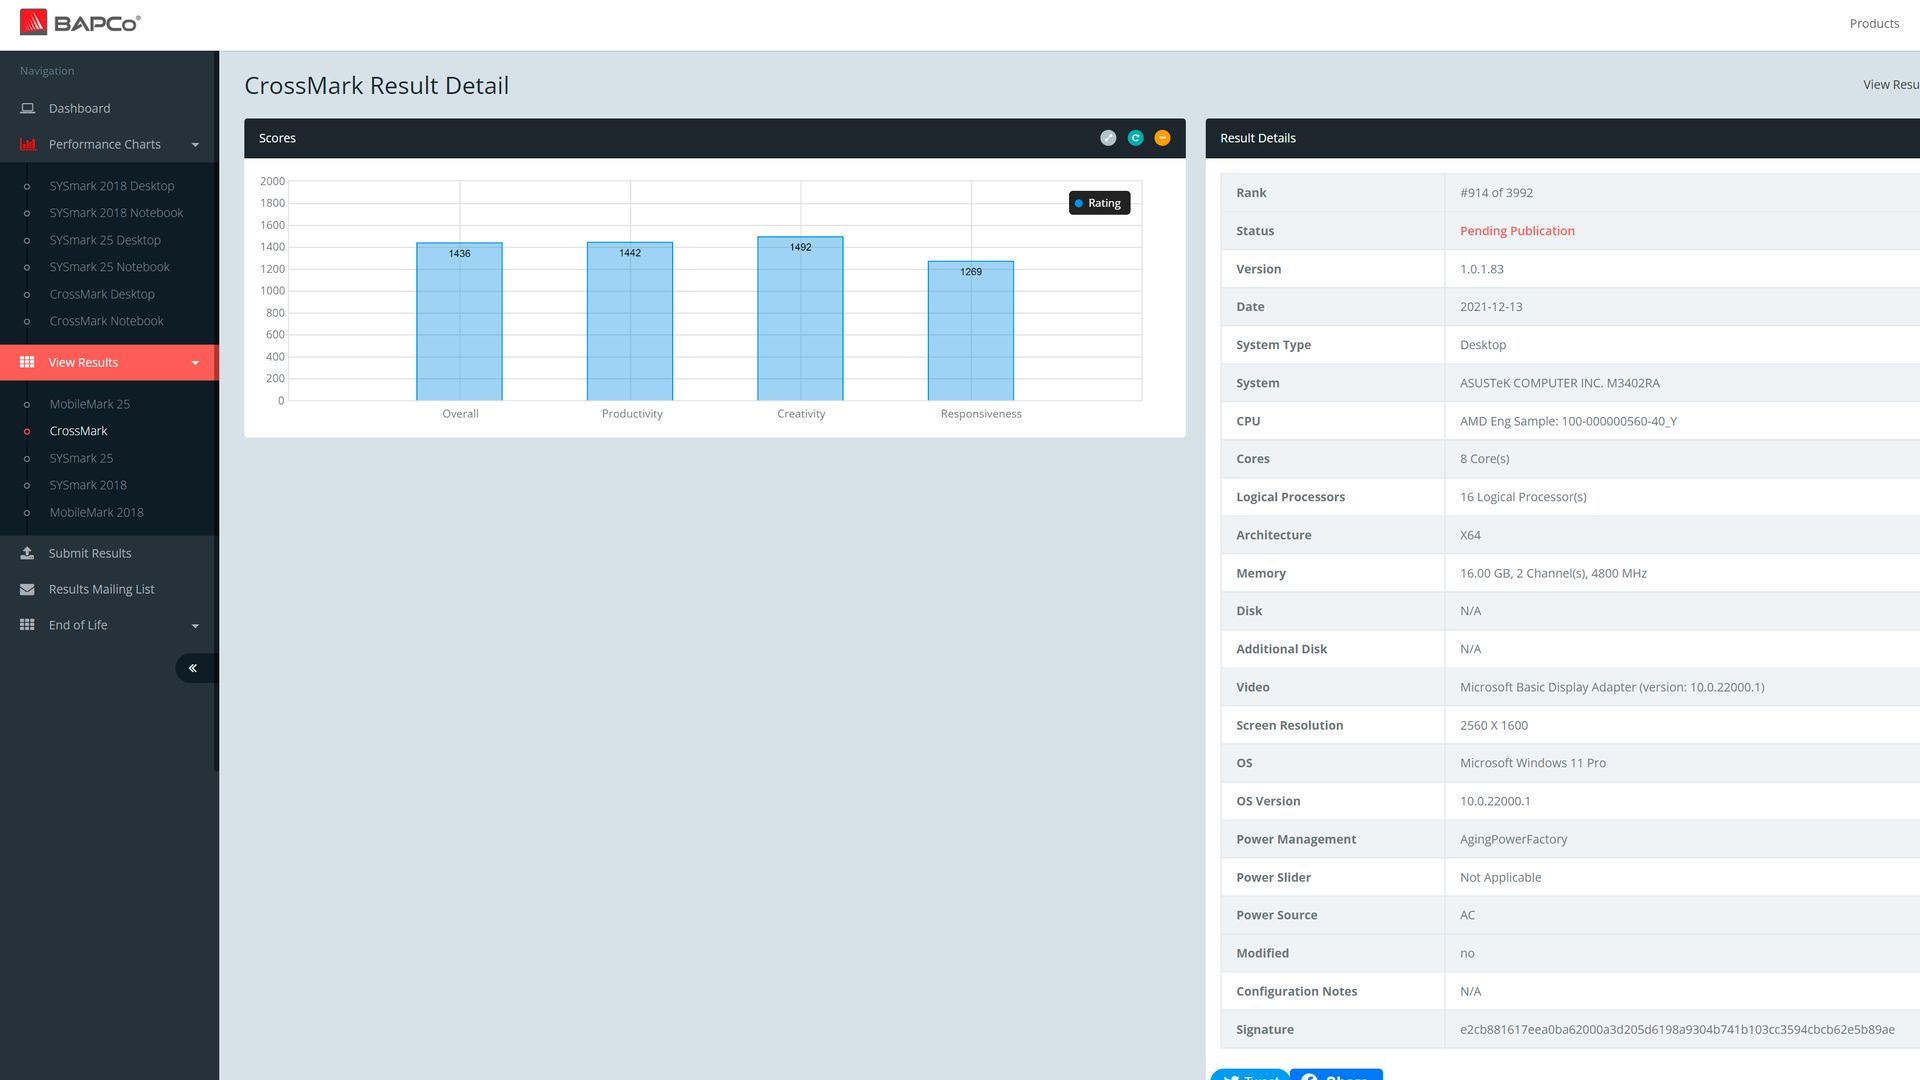Open SYSmark 2018 Notebook charts

tap(116, 213)
